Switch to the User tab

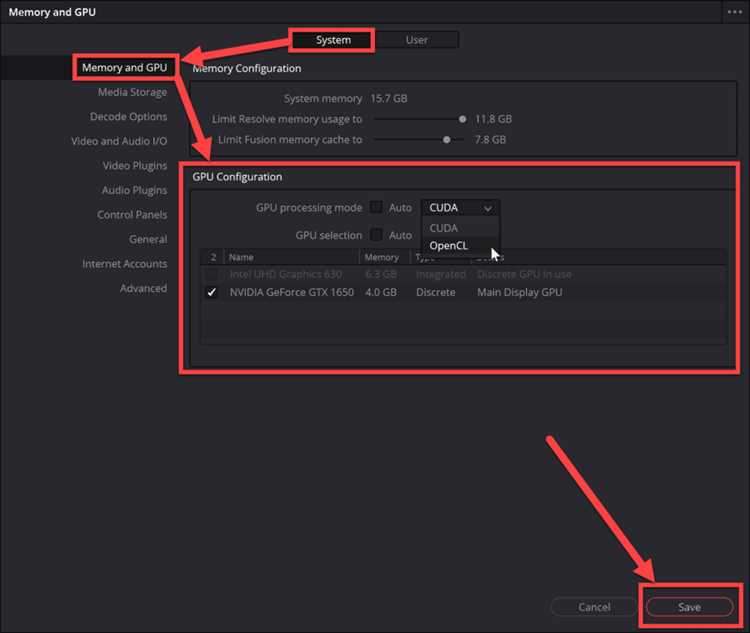(417, 40)
